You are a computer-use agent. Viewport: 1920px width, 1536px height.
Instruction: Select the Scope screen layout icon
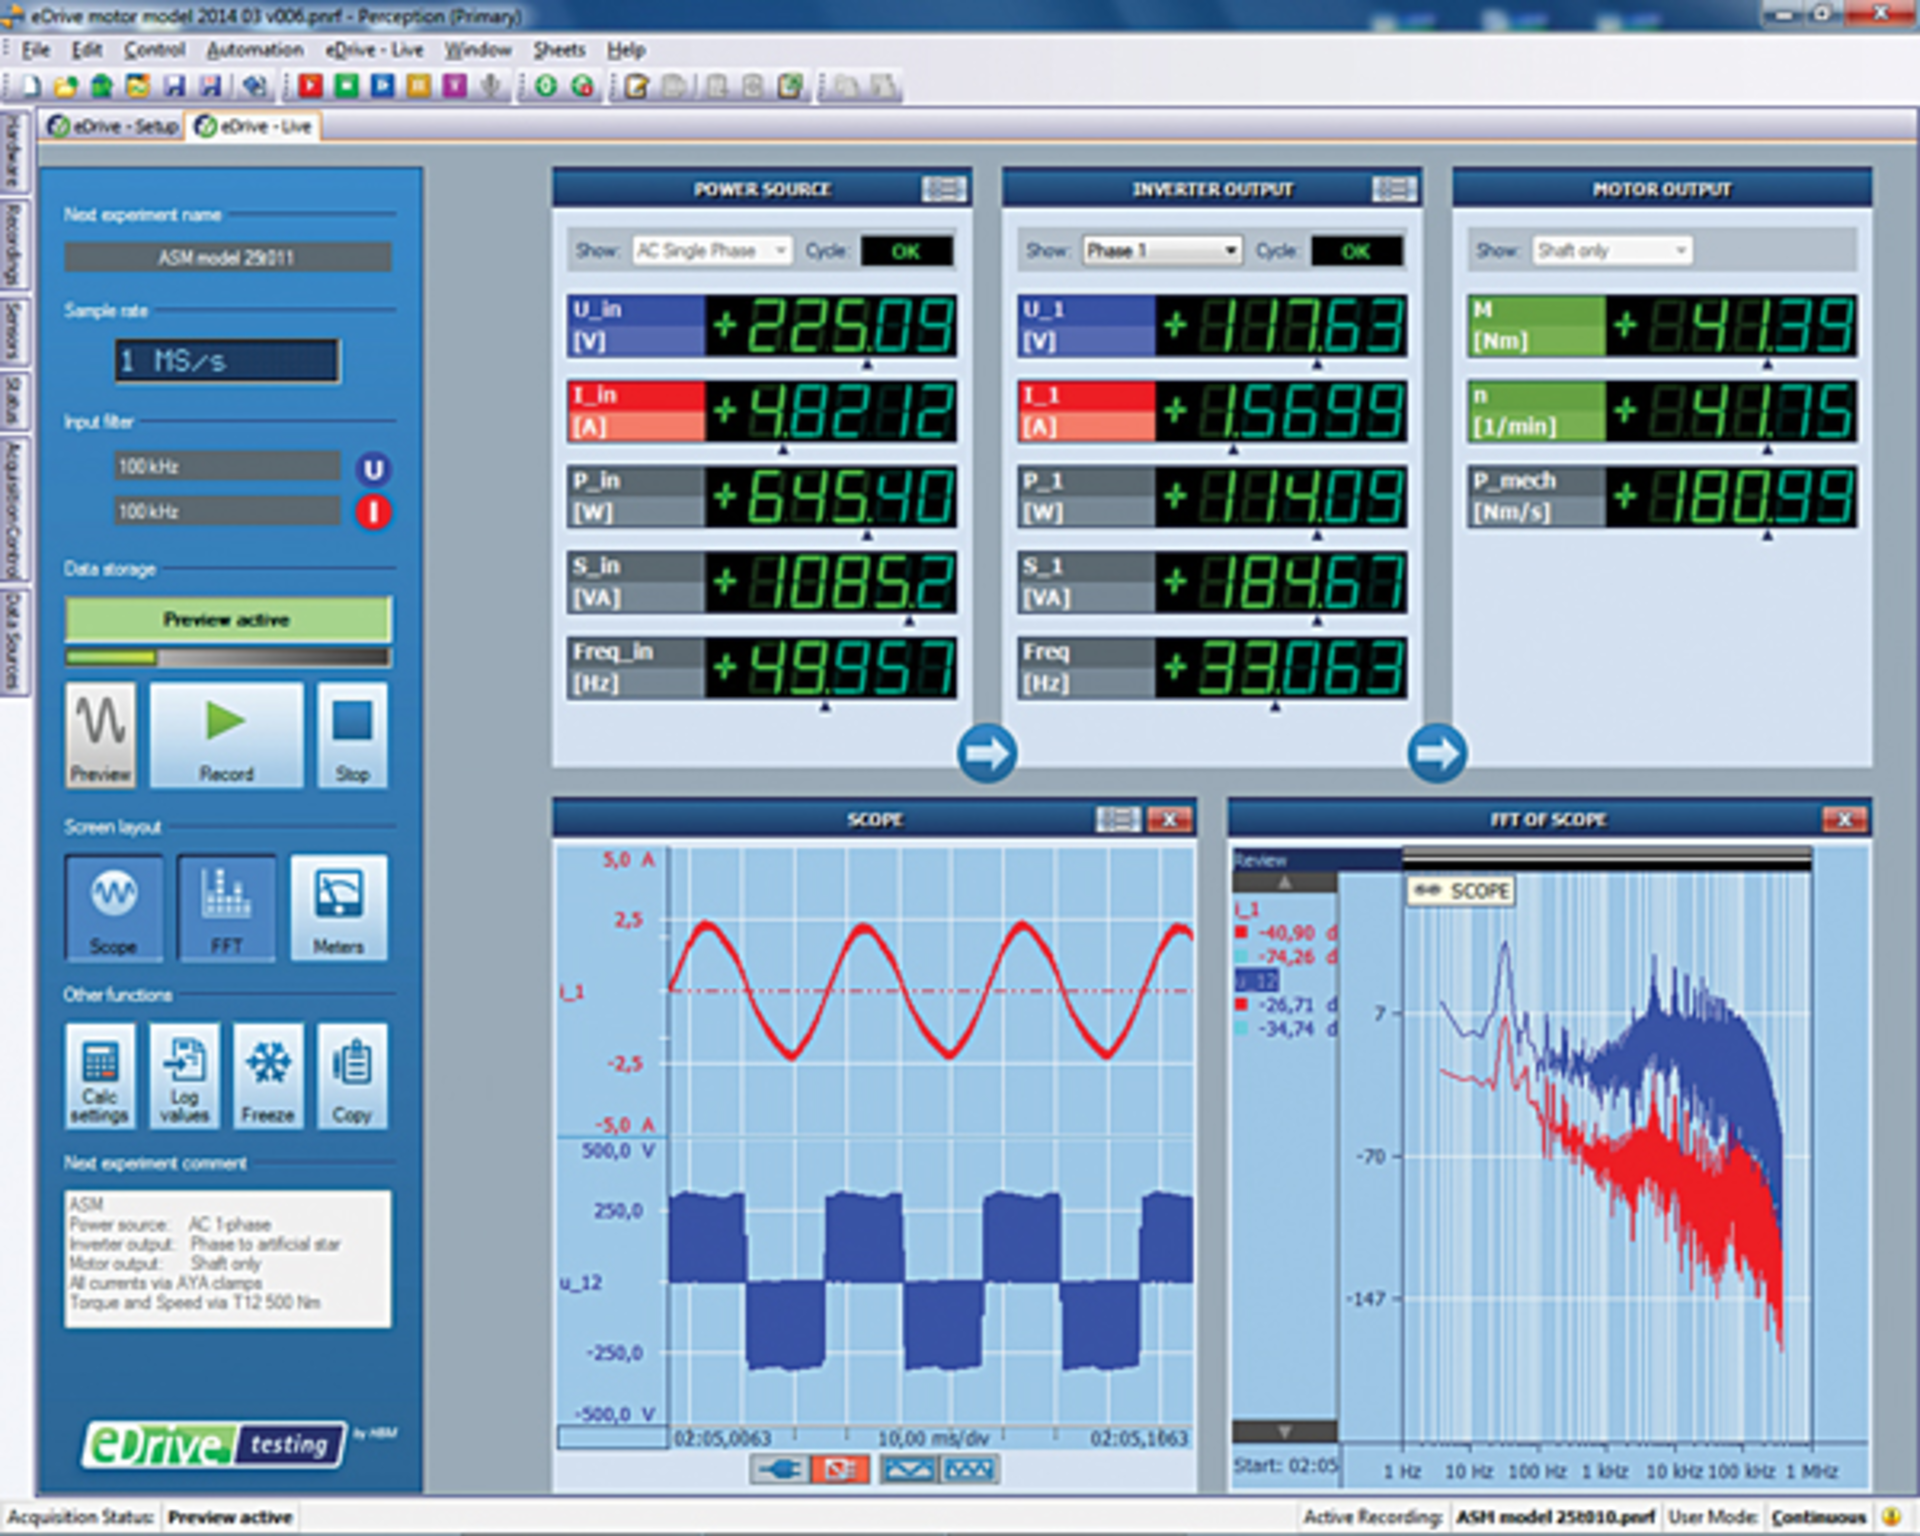[x=113, y=908]
